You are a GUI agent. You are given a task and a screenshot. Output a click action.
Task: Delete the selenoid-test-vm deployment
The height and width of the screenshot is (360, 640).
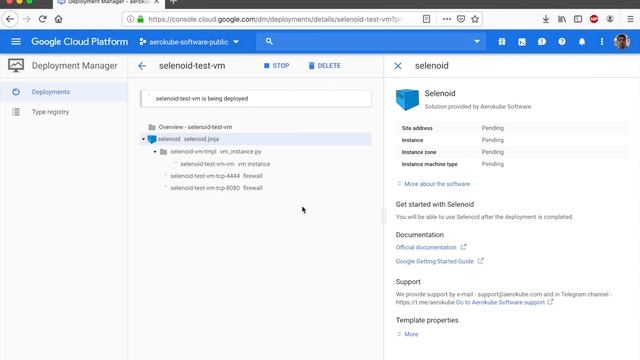324,66
